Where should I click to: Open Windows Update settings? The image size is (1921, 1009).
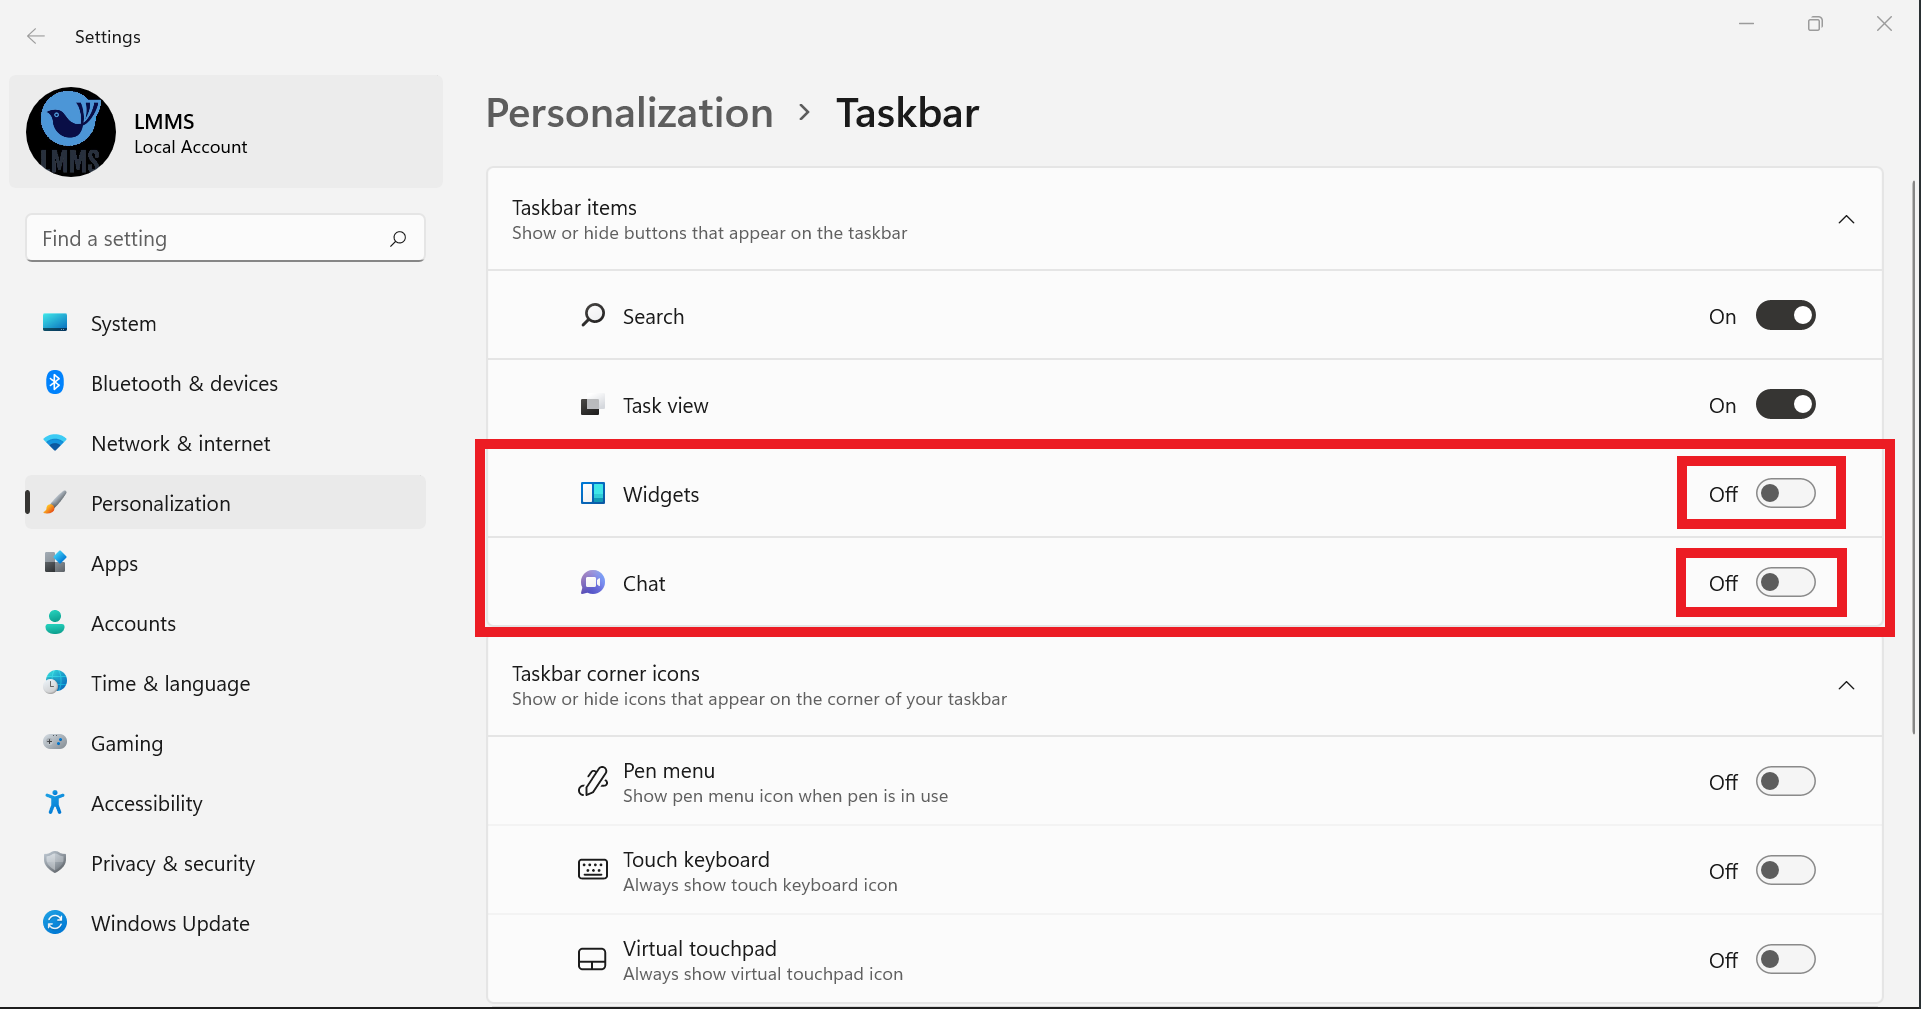170,923
